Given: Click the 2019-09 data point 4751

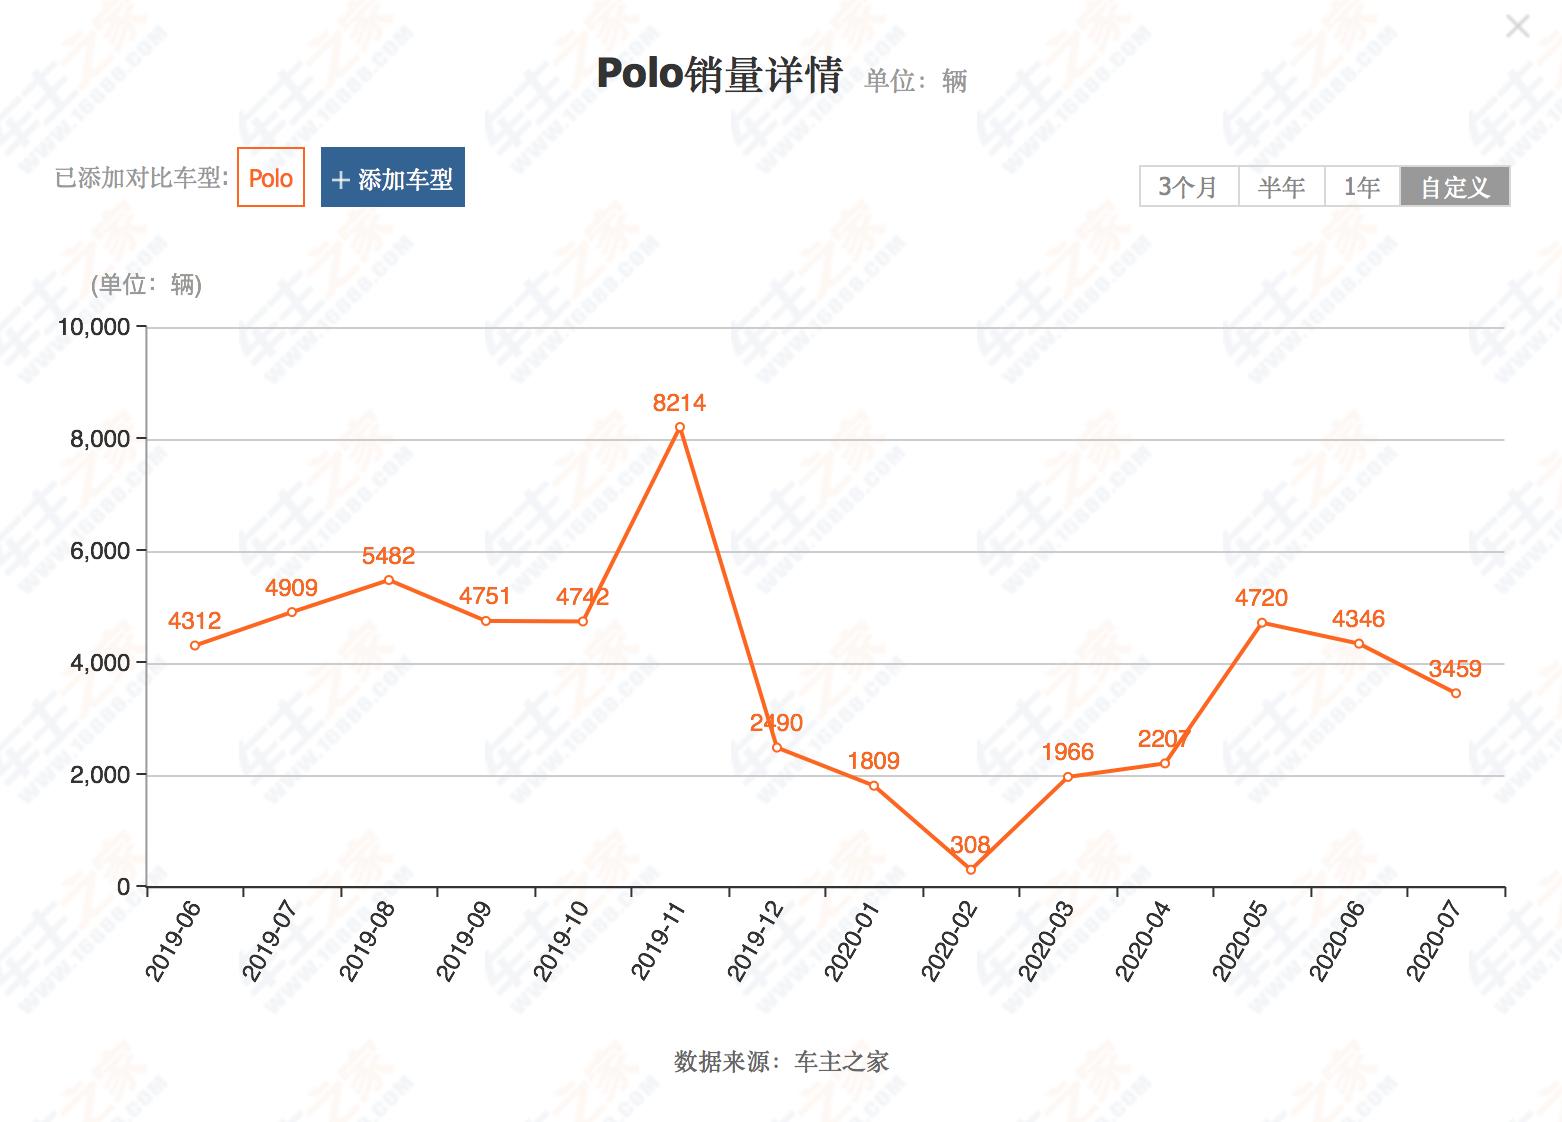Looking at the screenshot, I should point(486,621).
